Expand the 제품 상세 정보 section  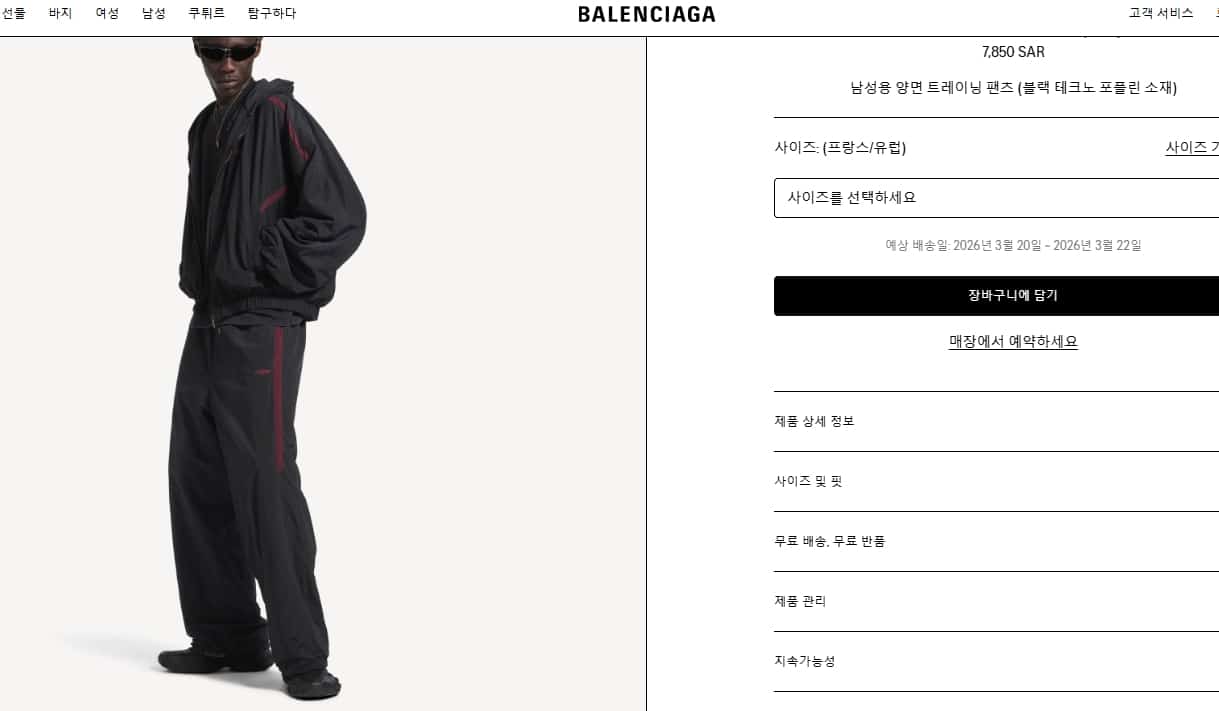(x=996, y=421)
